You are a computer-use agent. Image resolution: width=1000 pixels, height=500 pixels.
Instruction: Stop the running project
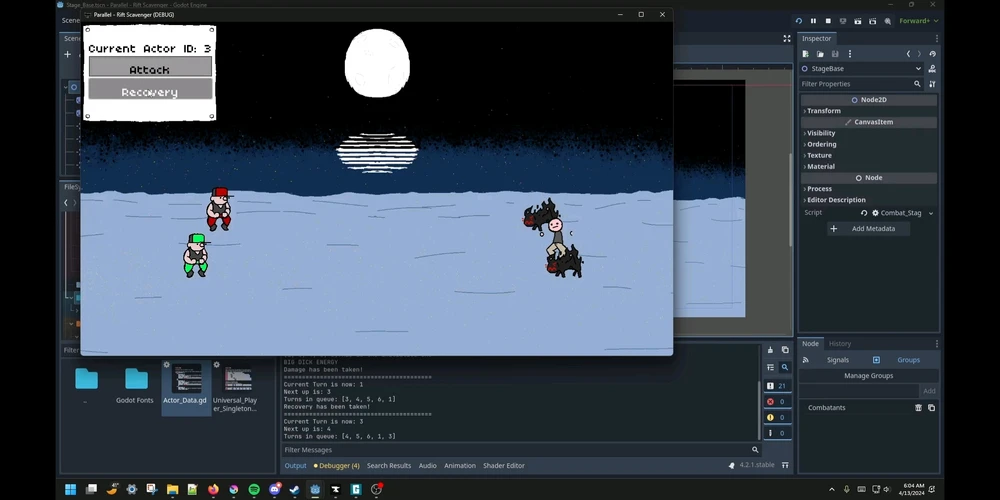(828, 21)
